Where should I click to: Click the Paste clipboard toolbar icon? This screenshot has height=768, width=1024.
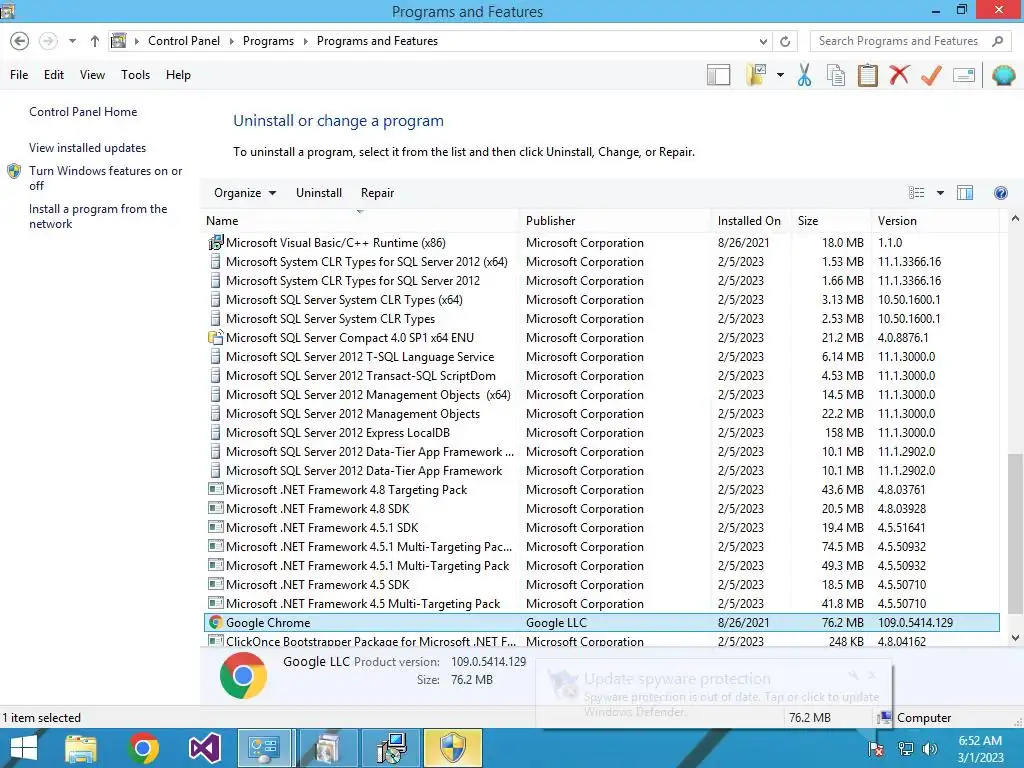(x=867, y=75)
